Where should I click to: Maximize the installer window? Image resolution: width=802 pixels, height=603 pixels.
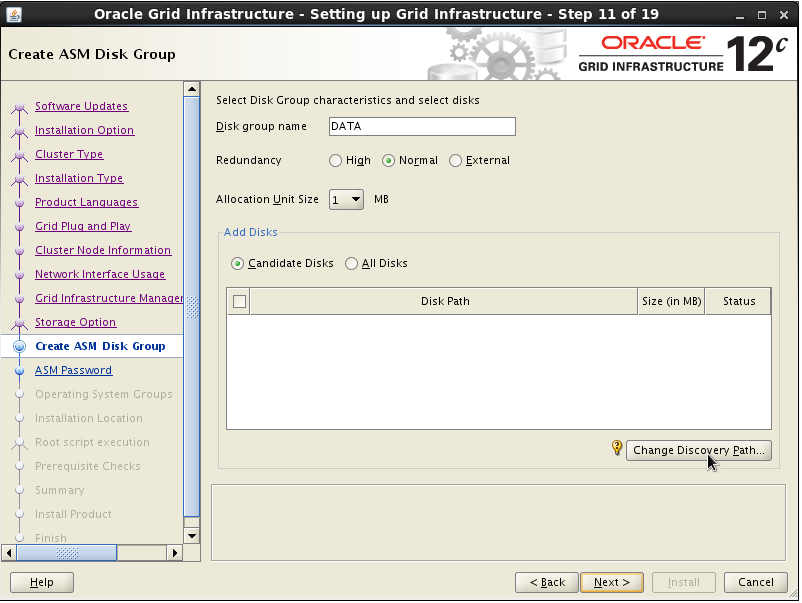tap(762, 15)
